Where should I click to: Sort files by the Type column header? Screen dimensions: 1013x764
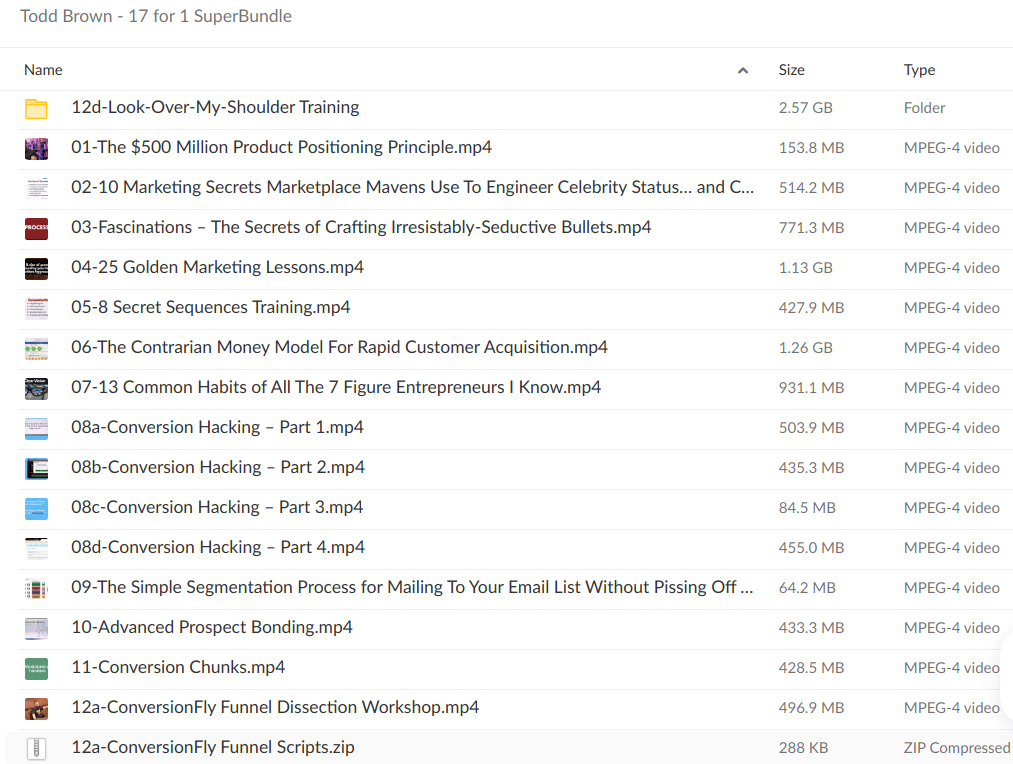pos(919,70)
